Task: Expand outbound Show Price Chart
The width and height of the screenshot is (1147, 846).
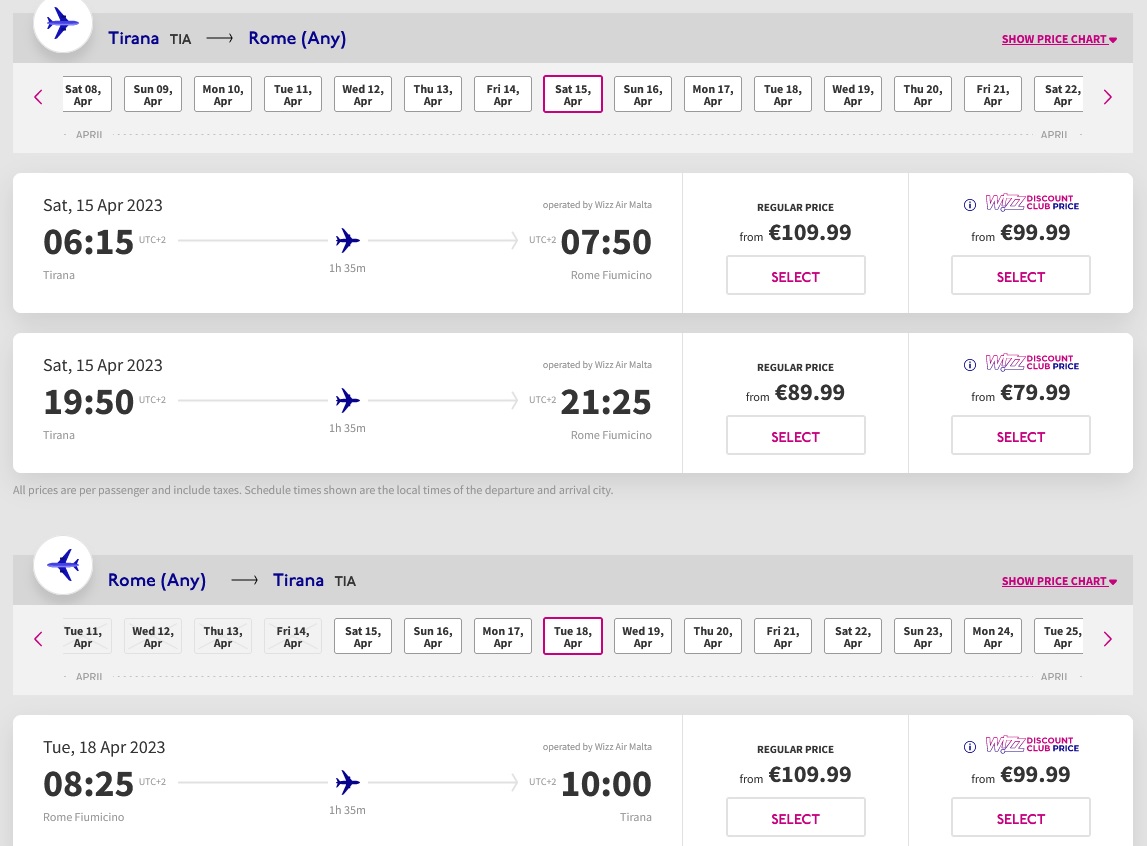Action: pyautogui.click(x=1059, y=40)
